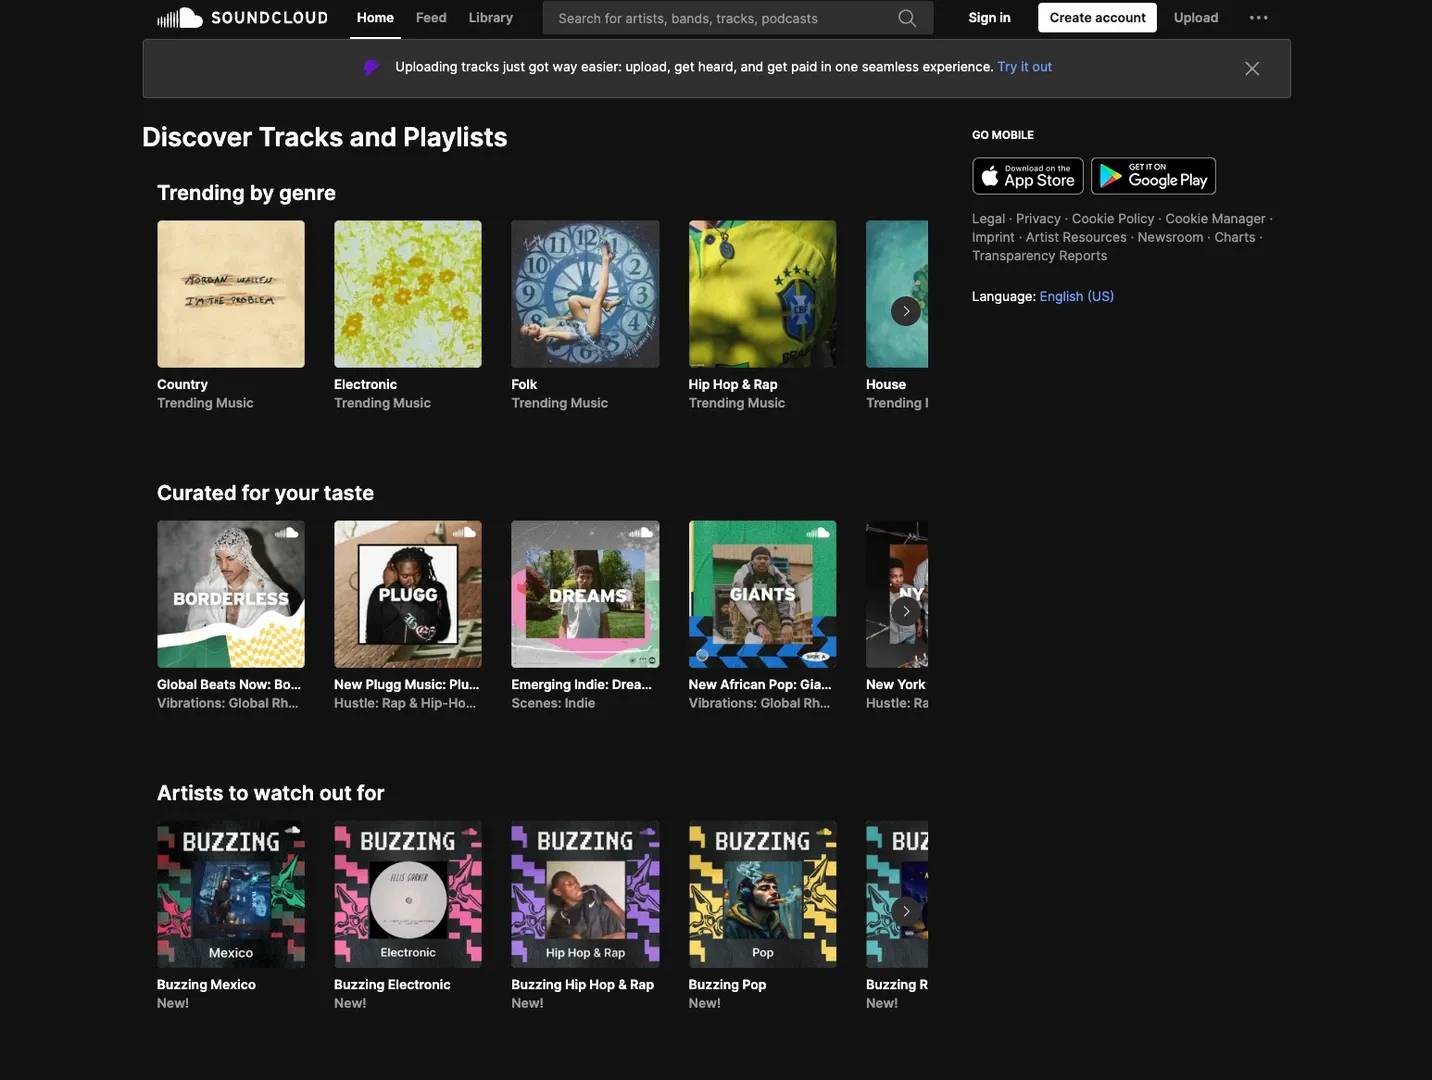Click the Sign in button

point(989,18)
